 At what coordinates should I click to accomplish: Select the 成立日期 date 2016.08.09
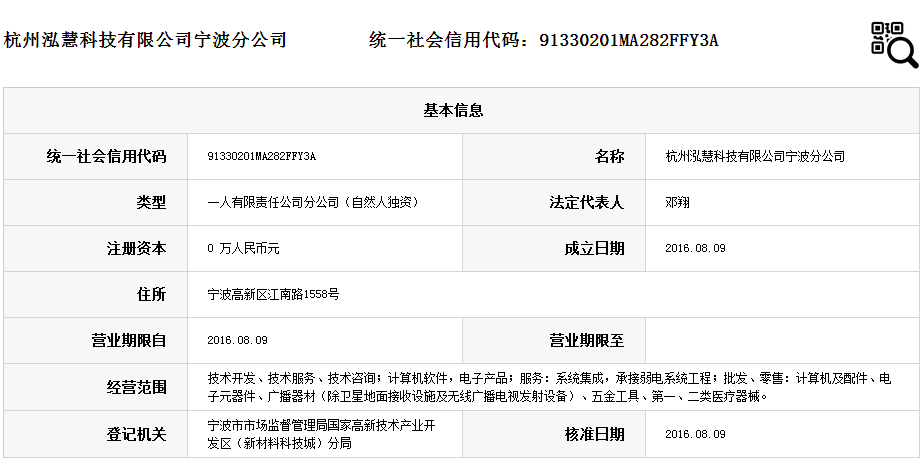(695, 248)
